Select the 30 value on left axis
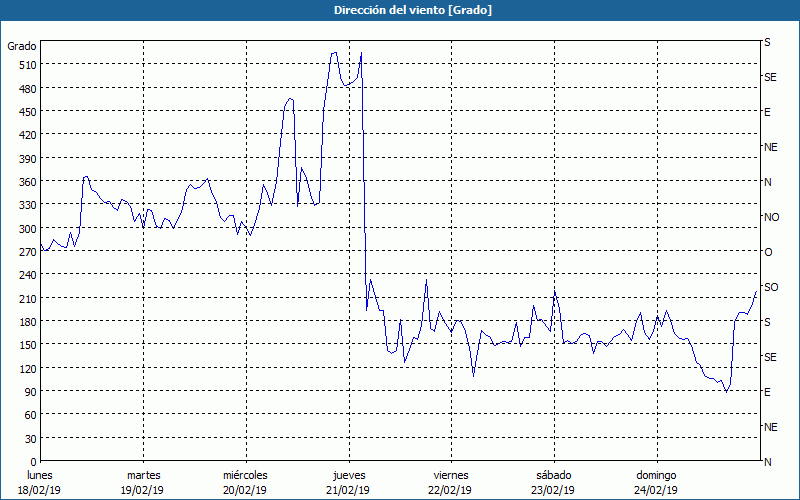This screenshot has height=500, width=800. pos(30,439)
